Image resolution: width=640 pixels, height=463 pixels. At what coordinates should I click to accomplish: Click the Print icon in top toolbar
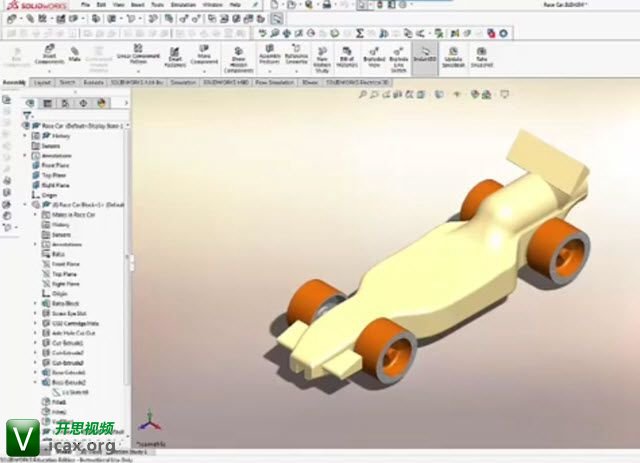(327, 5)
